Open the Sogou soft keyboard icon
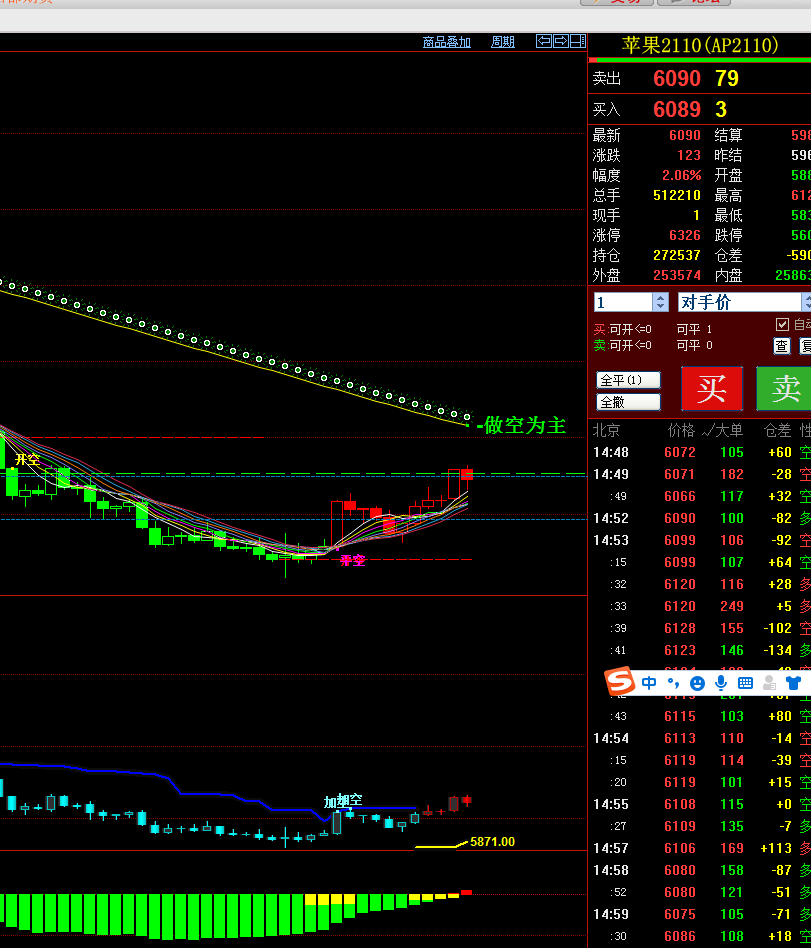 click(746, 683)
